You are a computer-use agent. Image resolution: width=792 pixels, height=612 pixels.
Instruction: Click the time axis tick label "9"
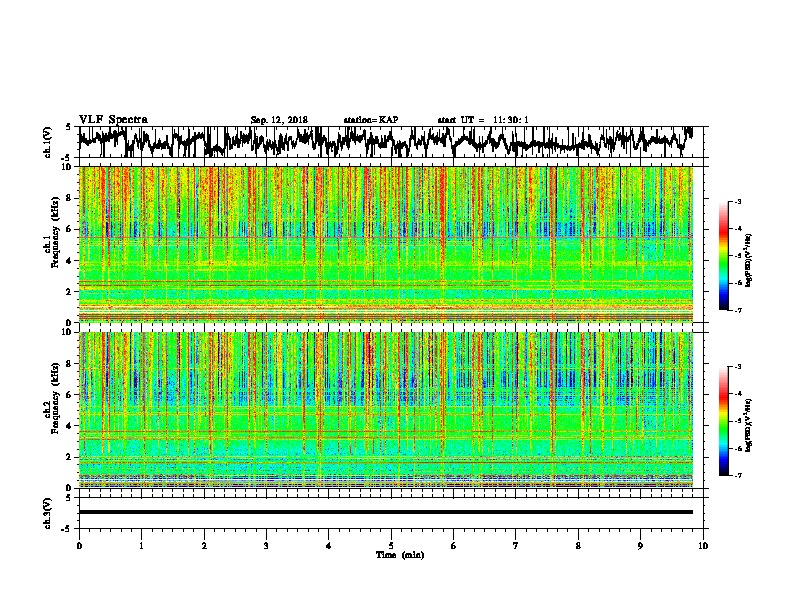640,546
